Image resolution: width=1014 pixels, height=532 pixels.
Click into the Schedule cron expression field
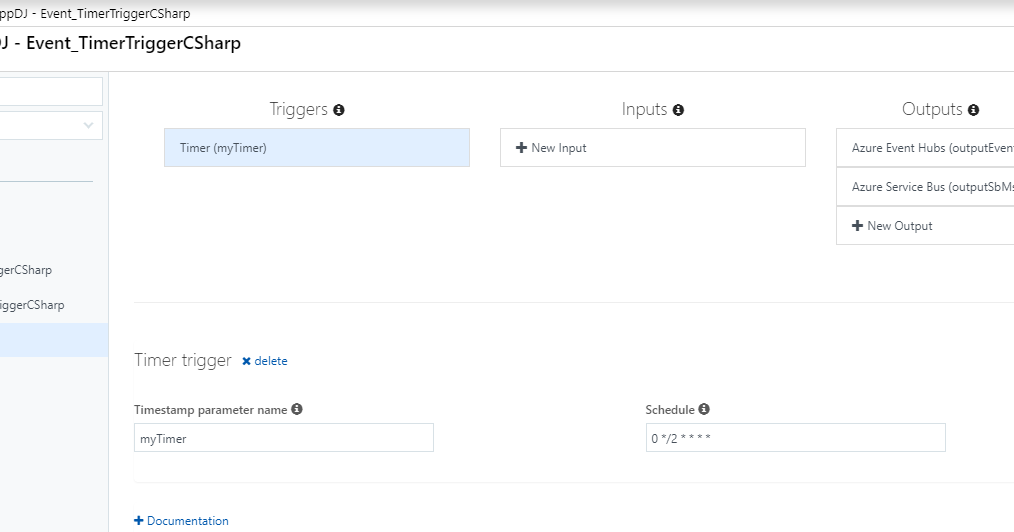pos(795,438)
